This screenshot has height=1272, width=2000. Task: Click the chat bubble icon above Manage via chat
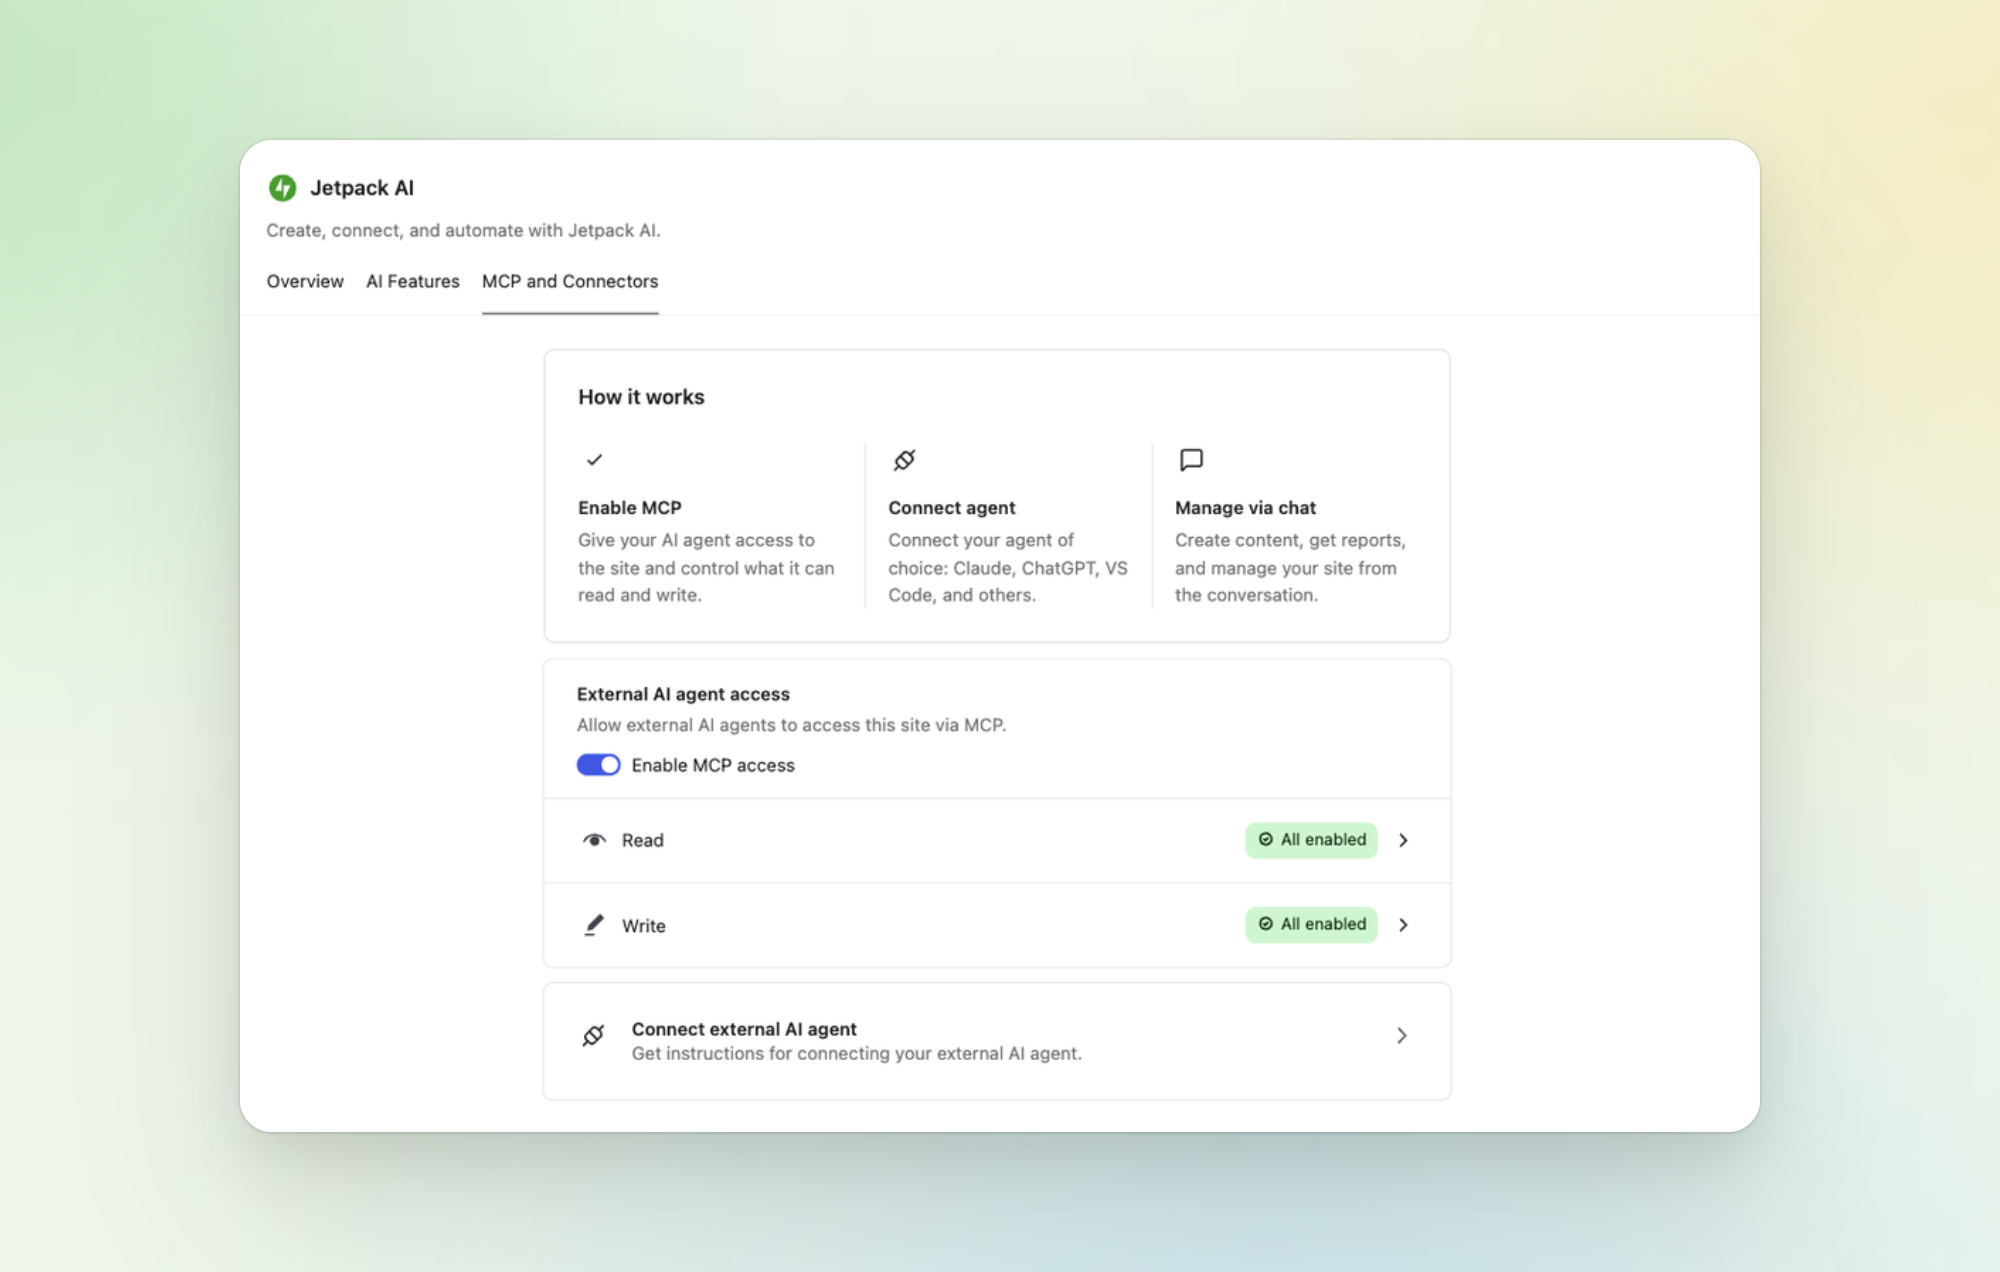[1191, 460]
